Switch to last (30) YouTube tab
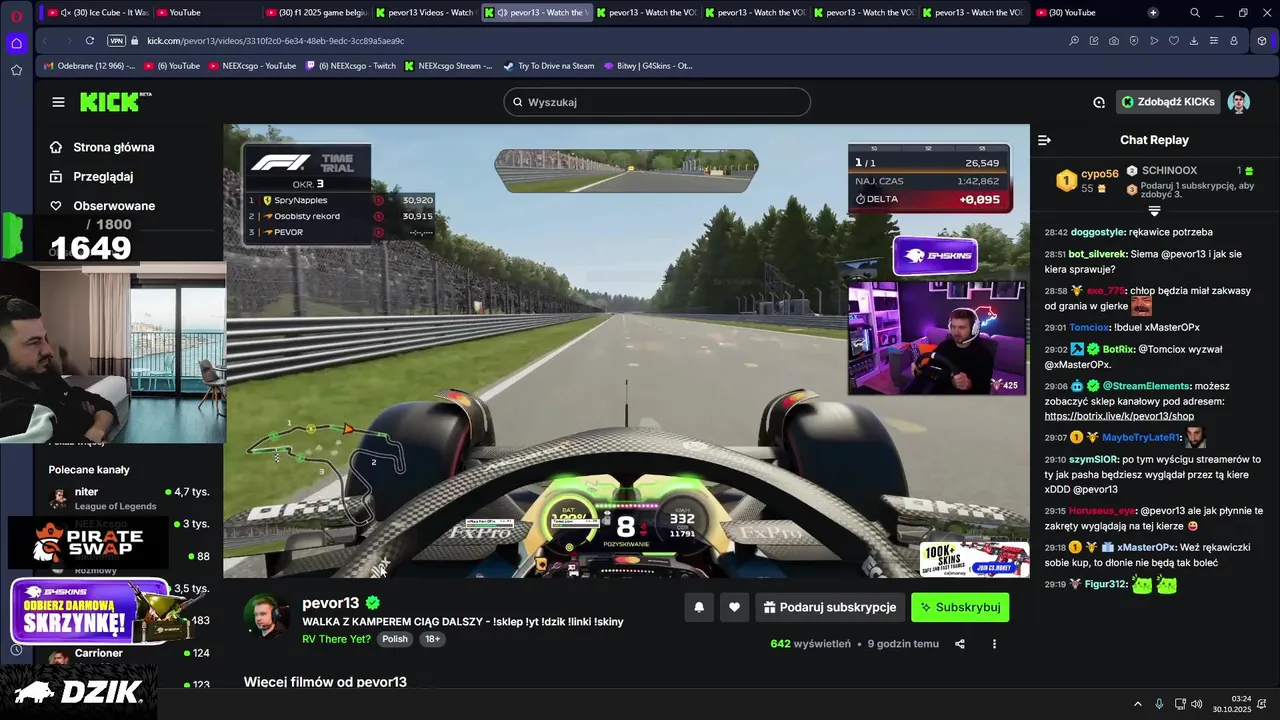The image size is (1280, 720). coord(1083,13)
